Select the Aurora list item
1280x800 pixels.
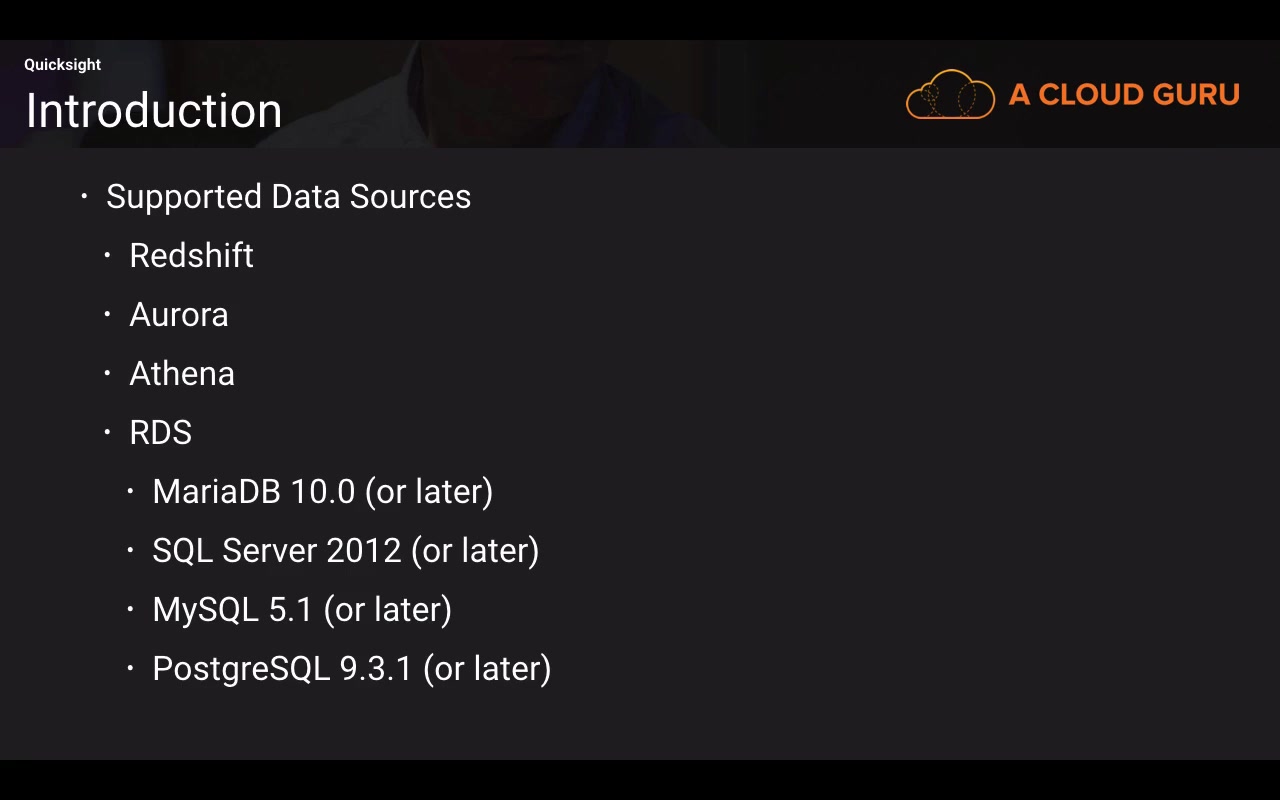[179, 315]
